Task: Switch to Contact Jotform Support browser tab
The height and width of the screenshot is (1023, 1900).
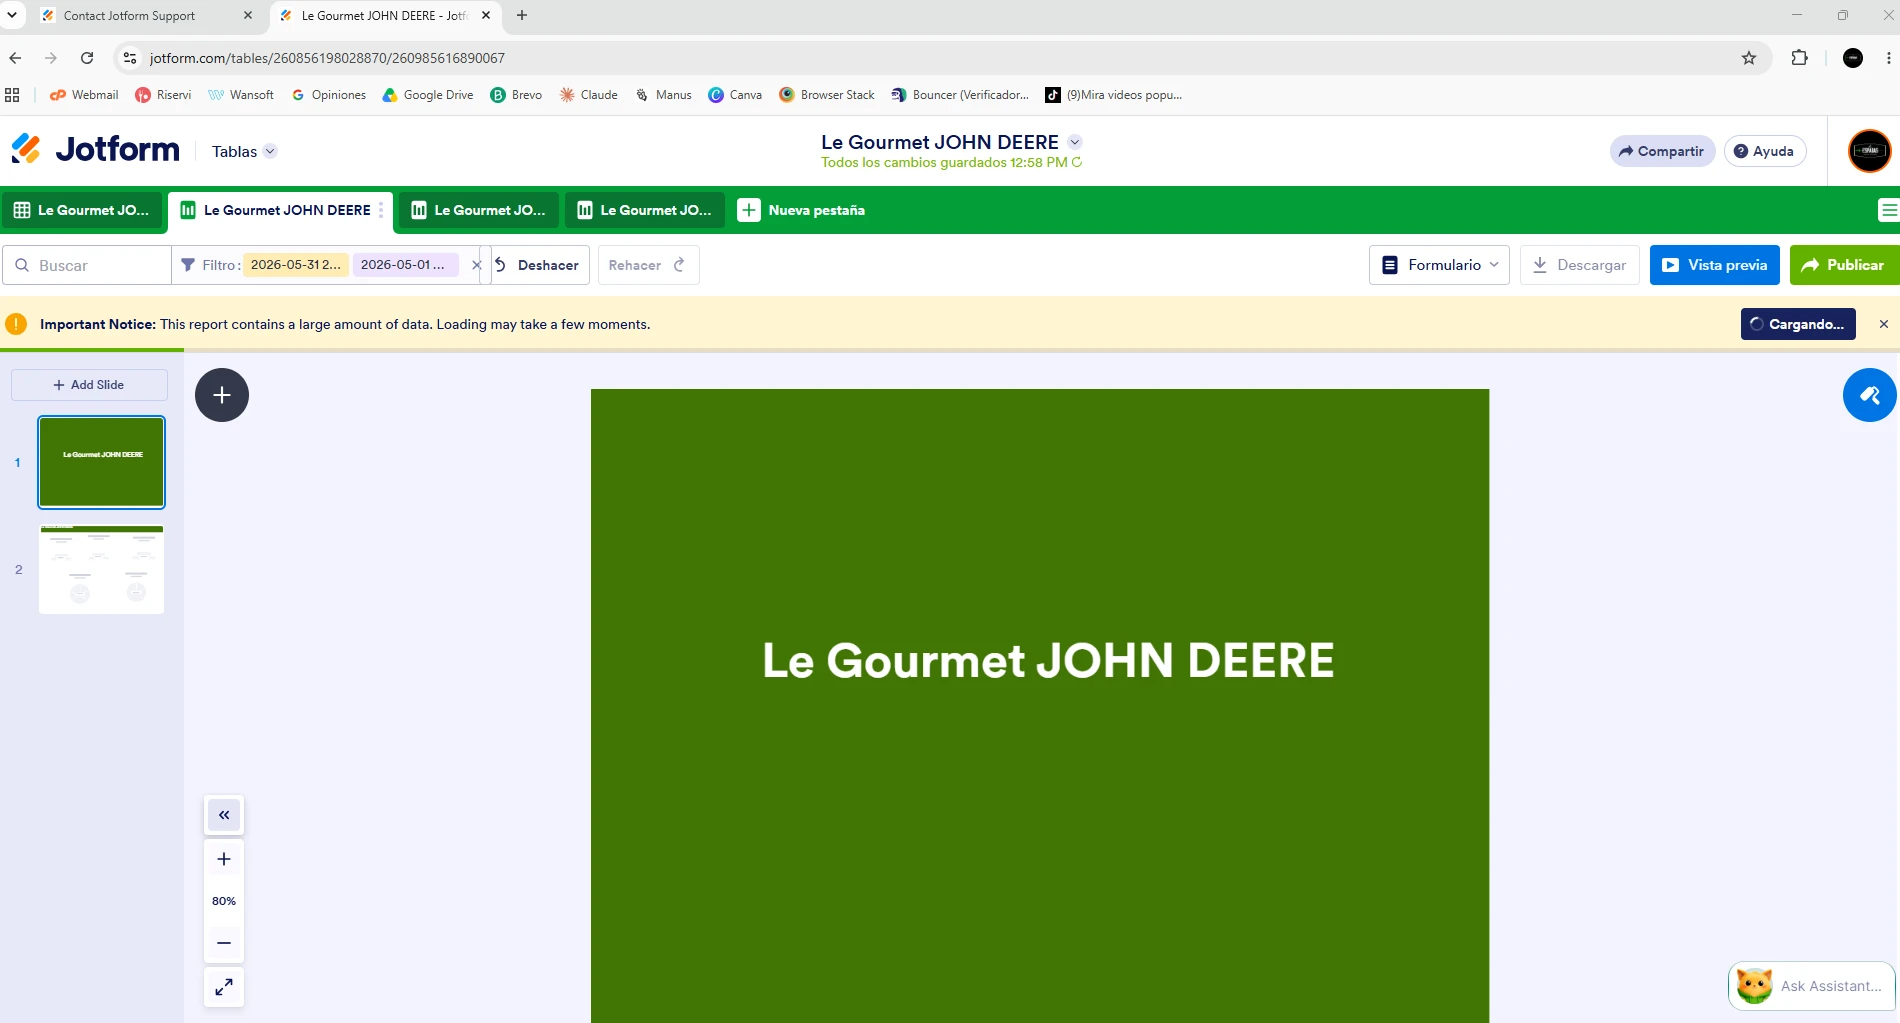Action: coord(129,16)
